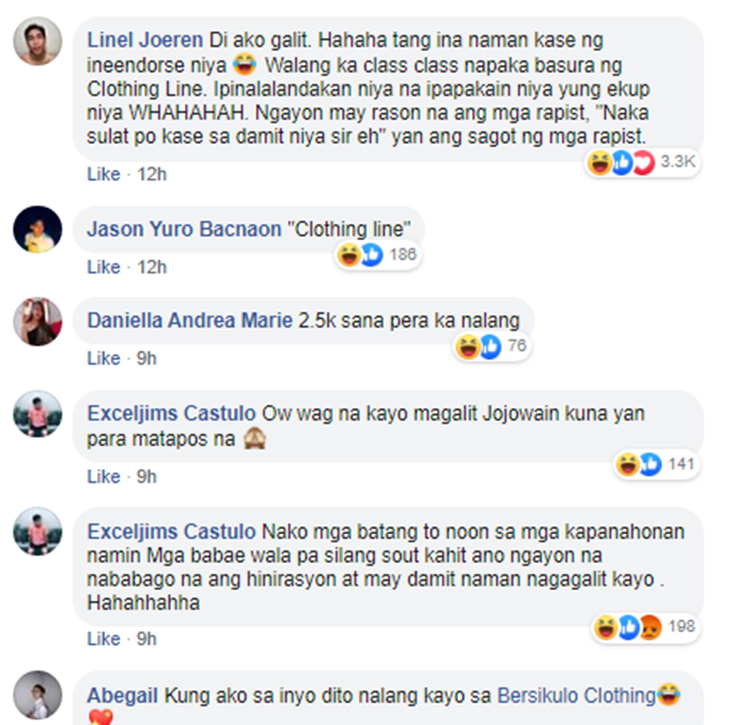Like the "Jojowain kuna yan" comment
Screen dimensions: 750x725
click(103, 477)
